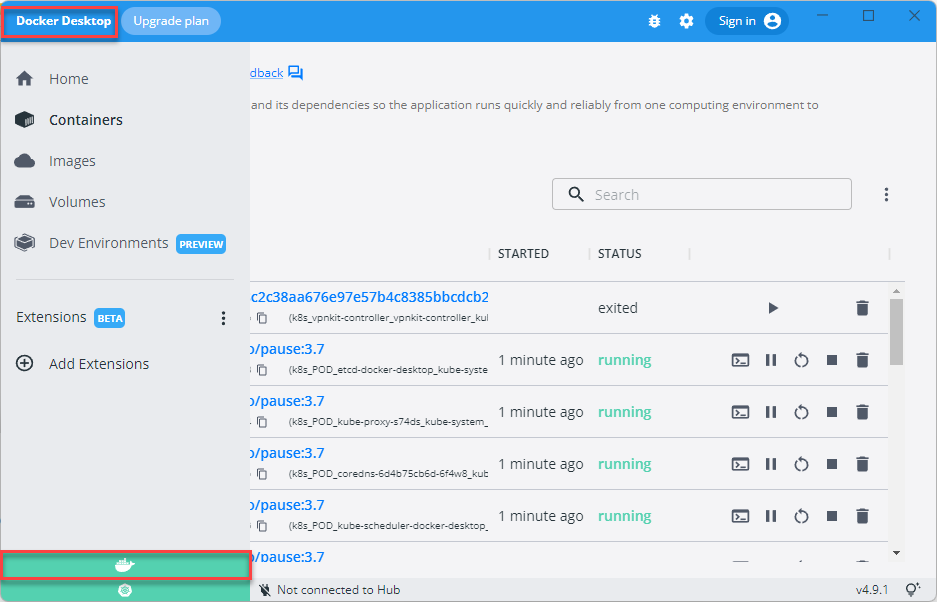Click the container list scrollbar thumb
937x602 pixels.
(896, 332)
